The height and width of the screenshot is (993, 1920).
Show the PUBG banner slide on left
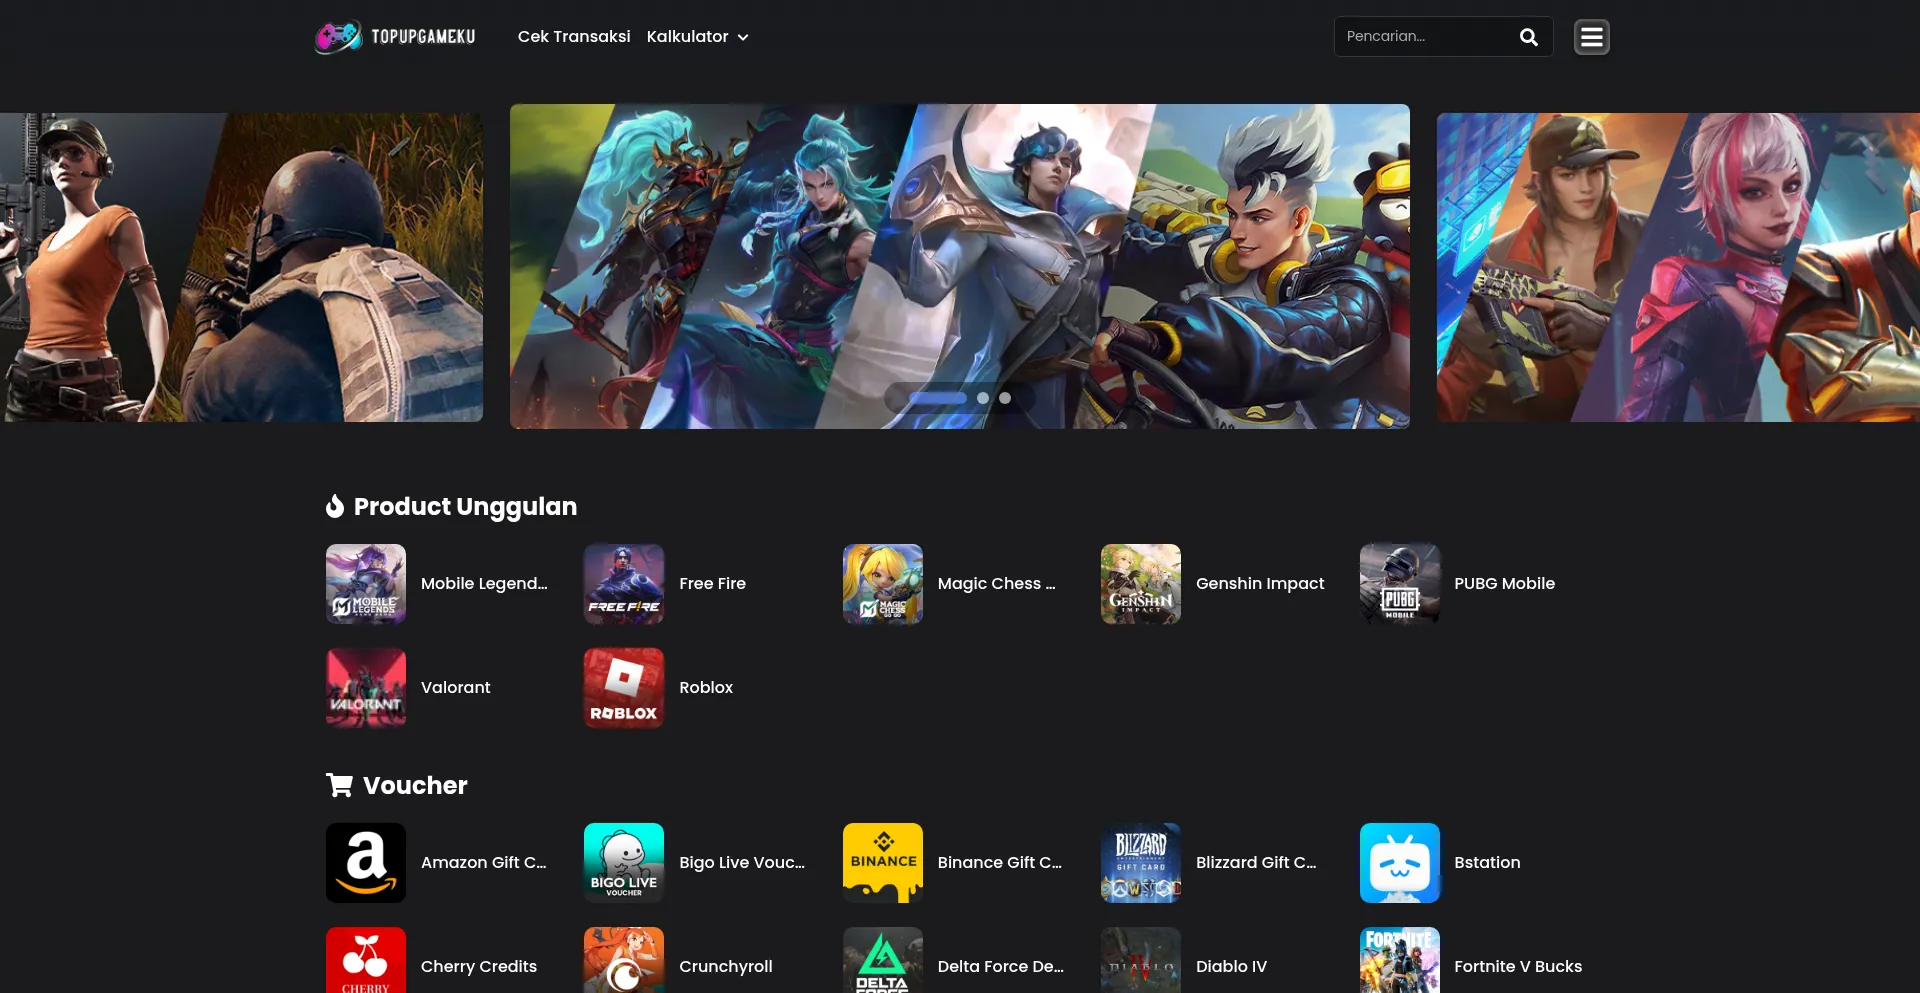pos(241,267)
